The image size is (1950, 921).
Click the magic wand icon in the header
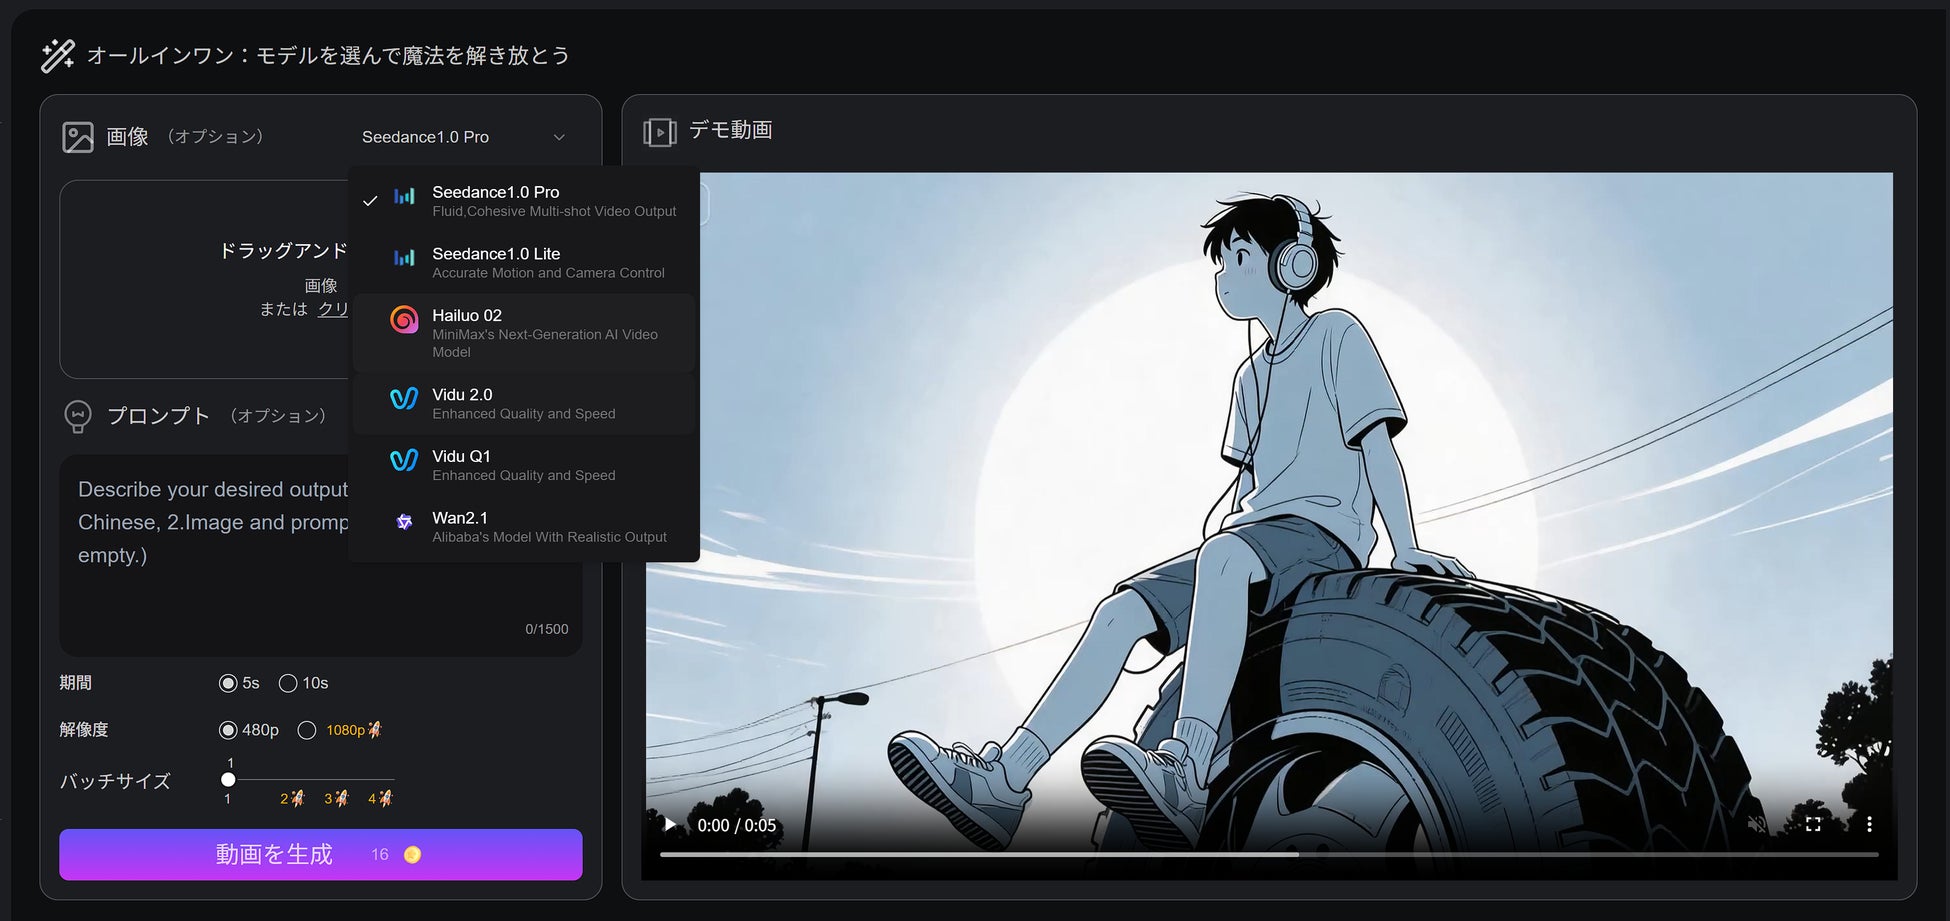pos(58,55)
